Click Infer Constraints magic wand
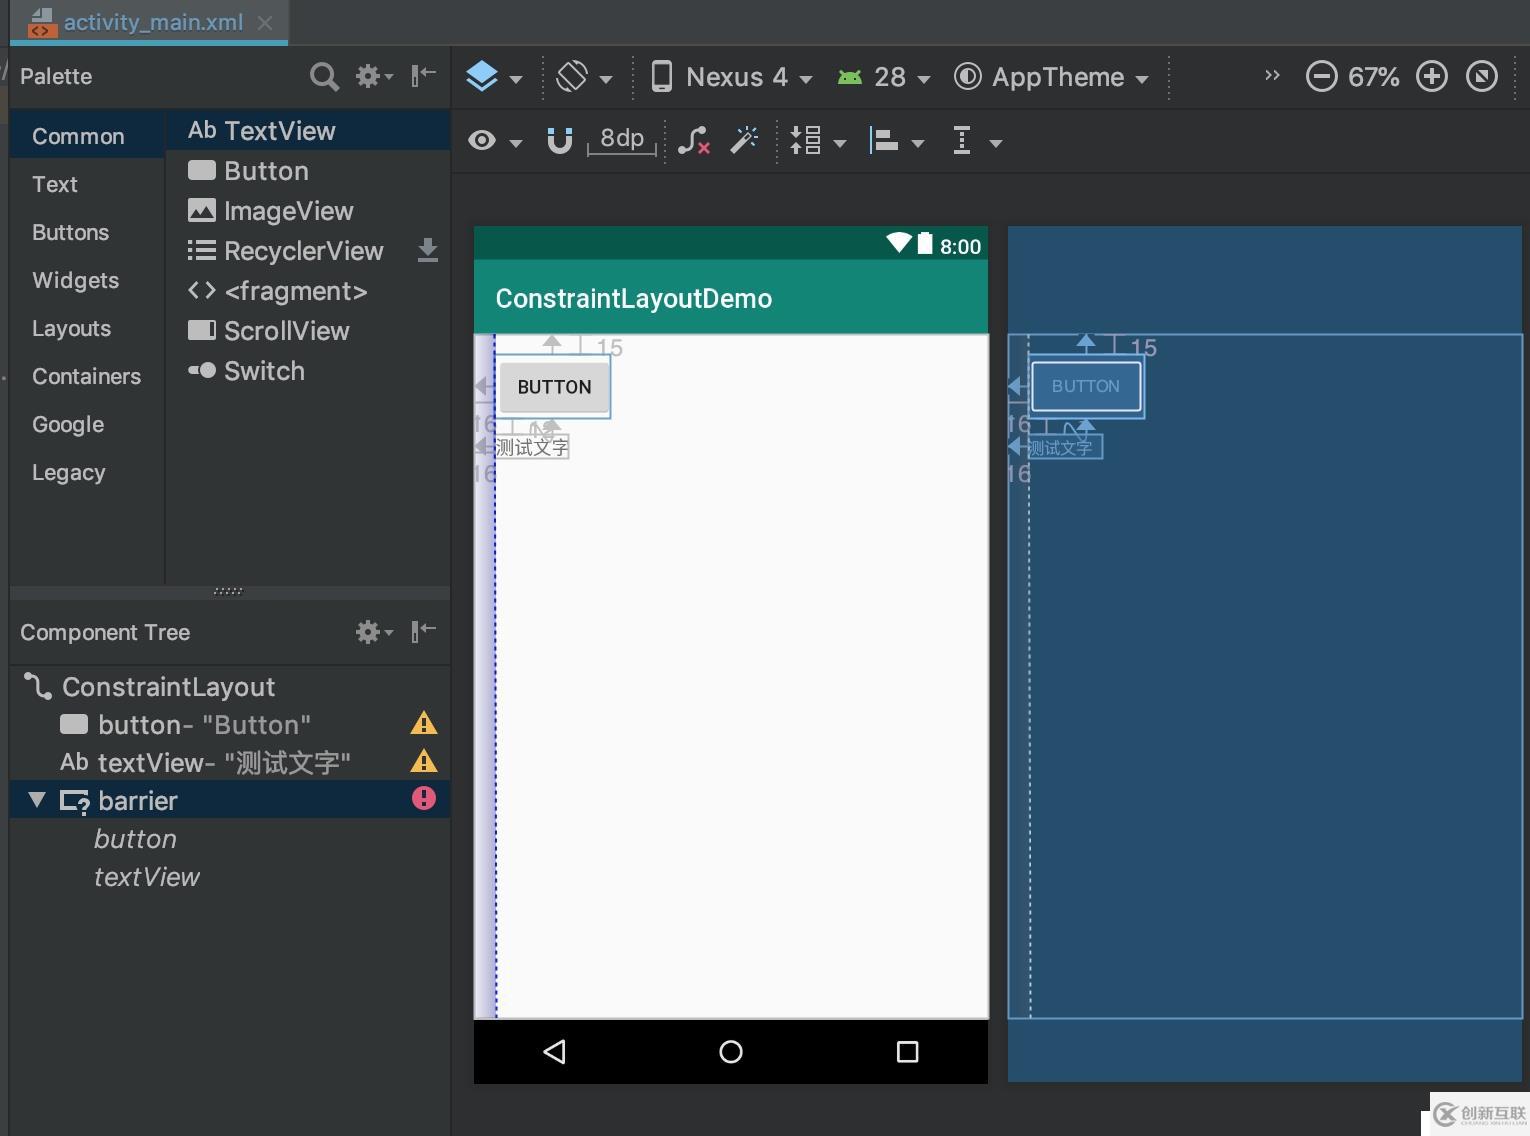Screen dimensions: 1530x1136 [744, 141]
